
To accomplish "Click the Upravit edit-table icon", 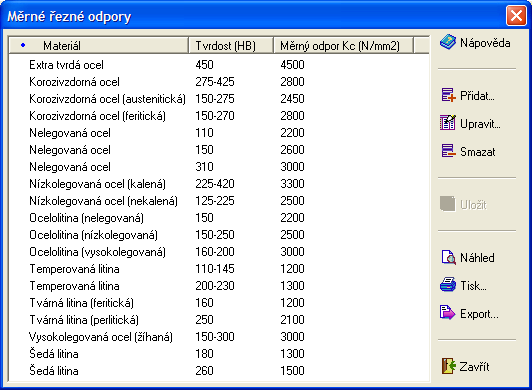I will tap(448, 123).
